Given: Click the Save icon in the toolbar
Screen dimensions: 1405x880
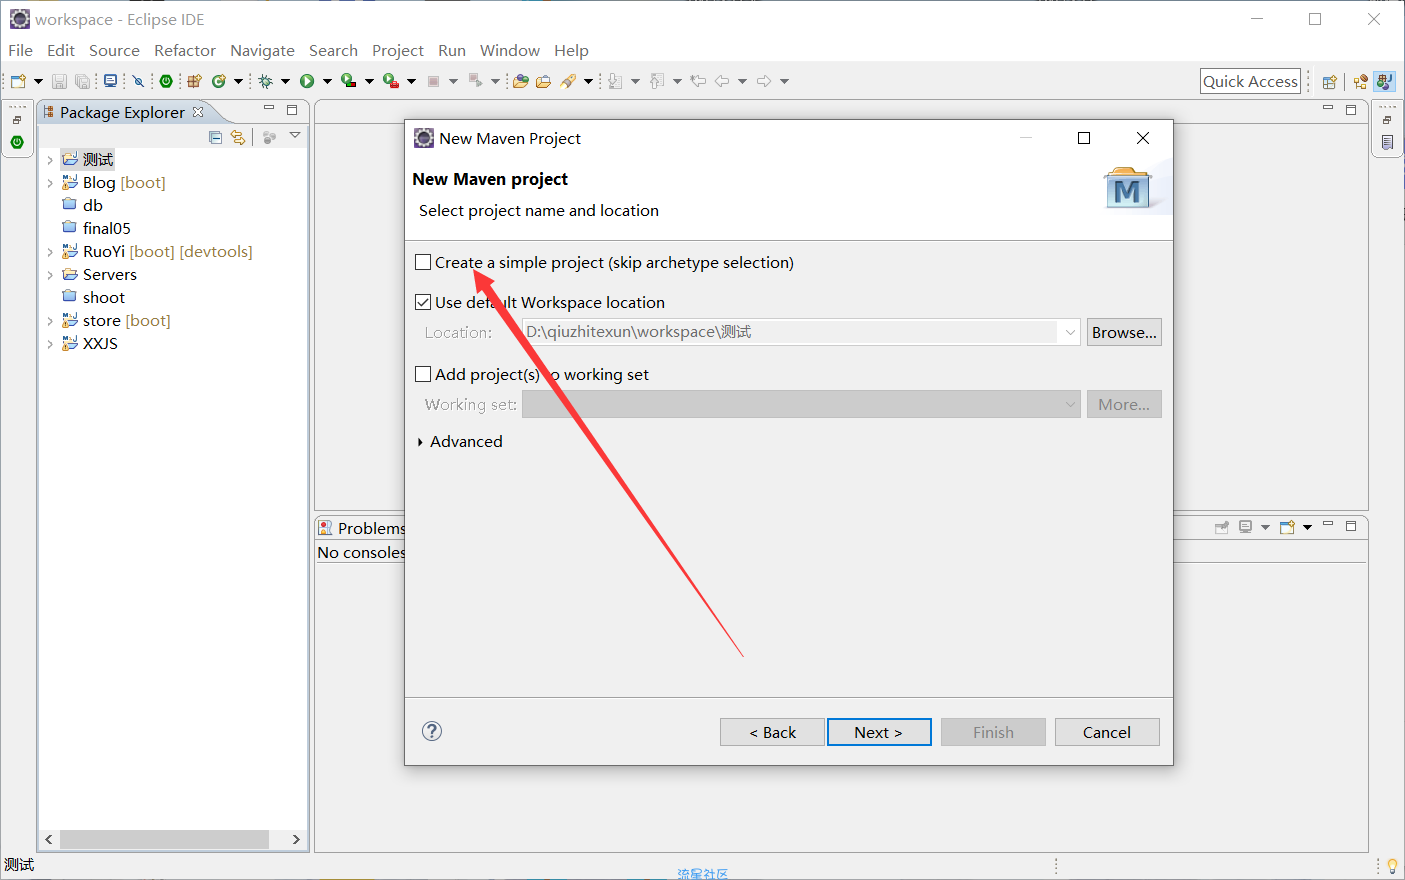Looking at the screenshot, I should click(59, 81).
